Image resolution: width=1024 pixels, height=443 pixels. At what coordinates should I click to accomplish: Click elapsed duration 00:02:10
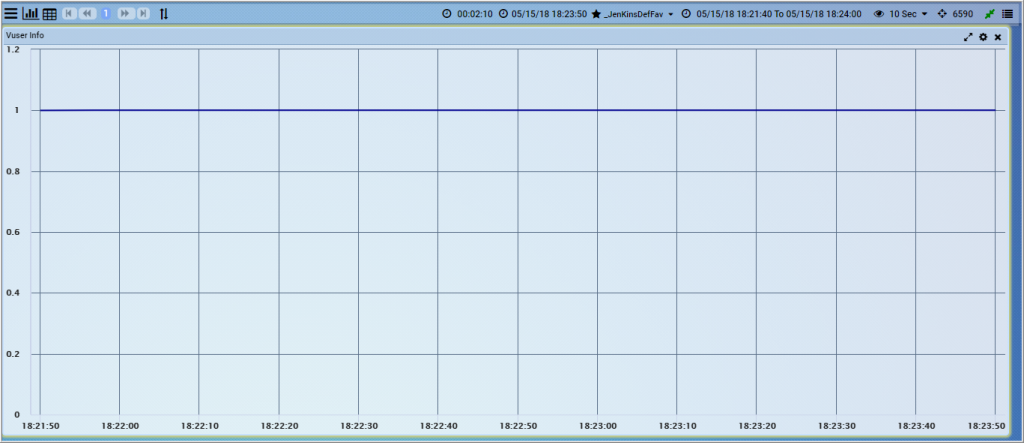click(x=475, y=14)
